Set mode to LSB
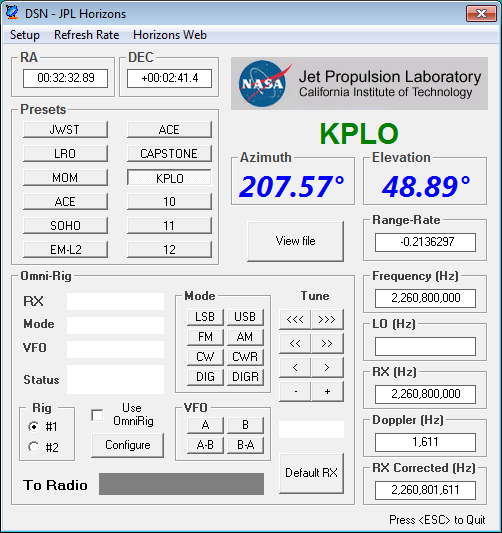 (205, 317)
